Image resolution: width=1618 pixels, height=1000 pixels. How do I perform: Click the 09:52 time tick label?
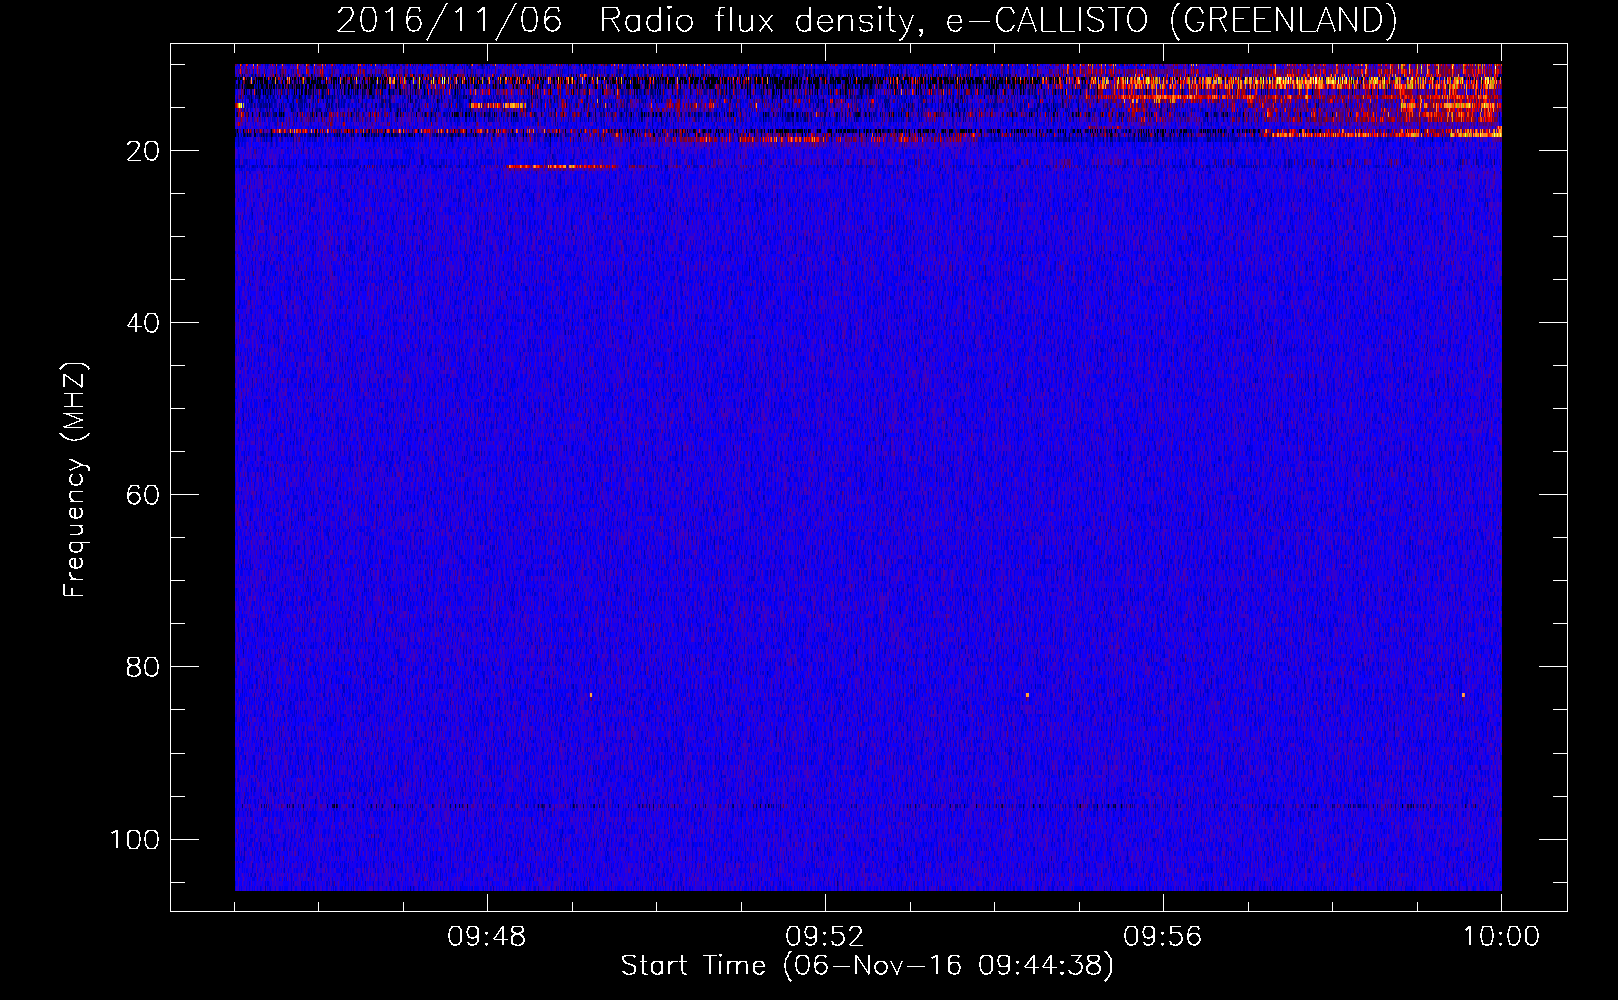pyautogui.click(x=825, y=937)
